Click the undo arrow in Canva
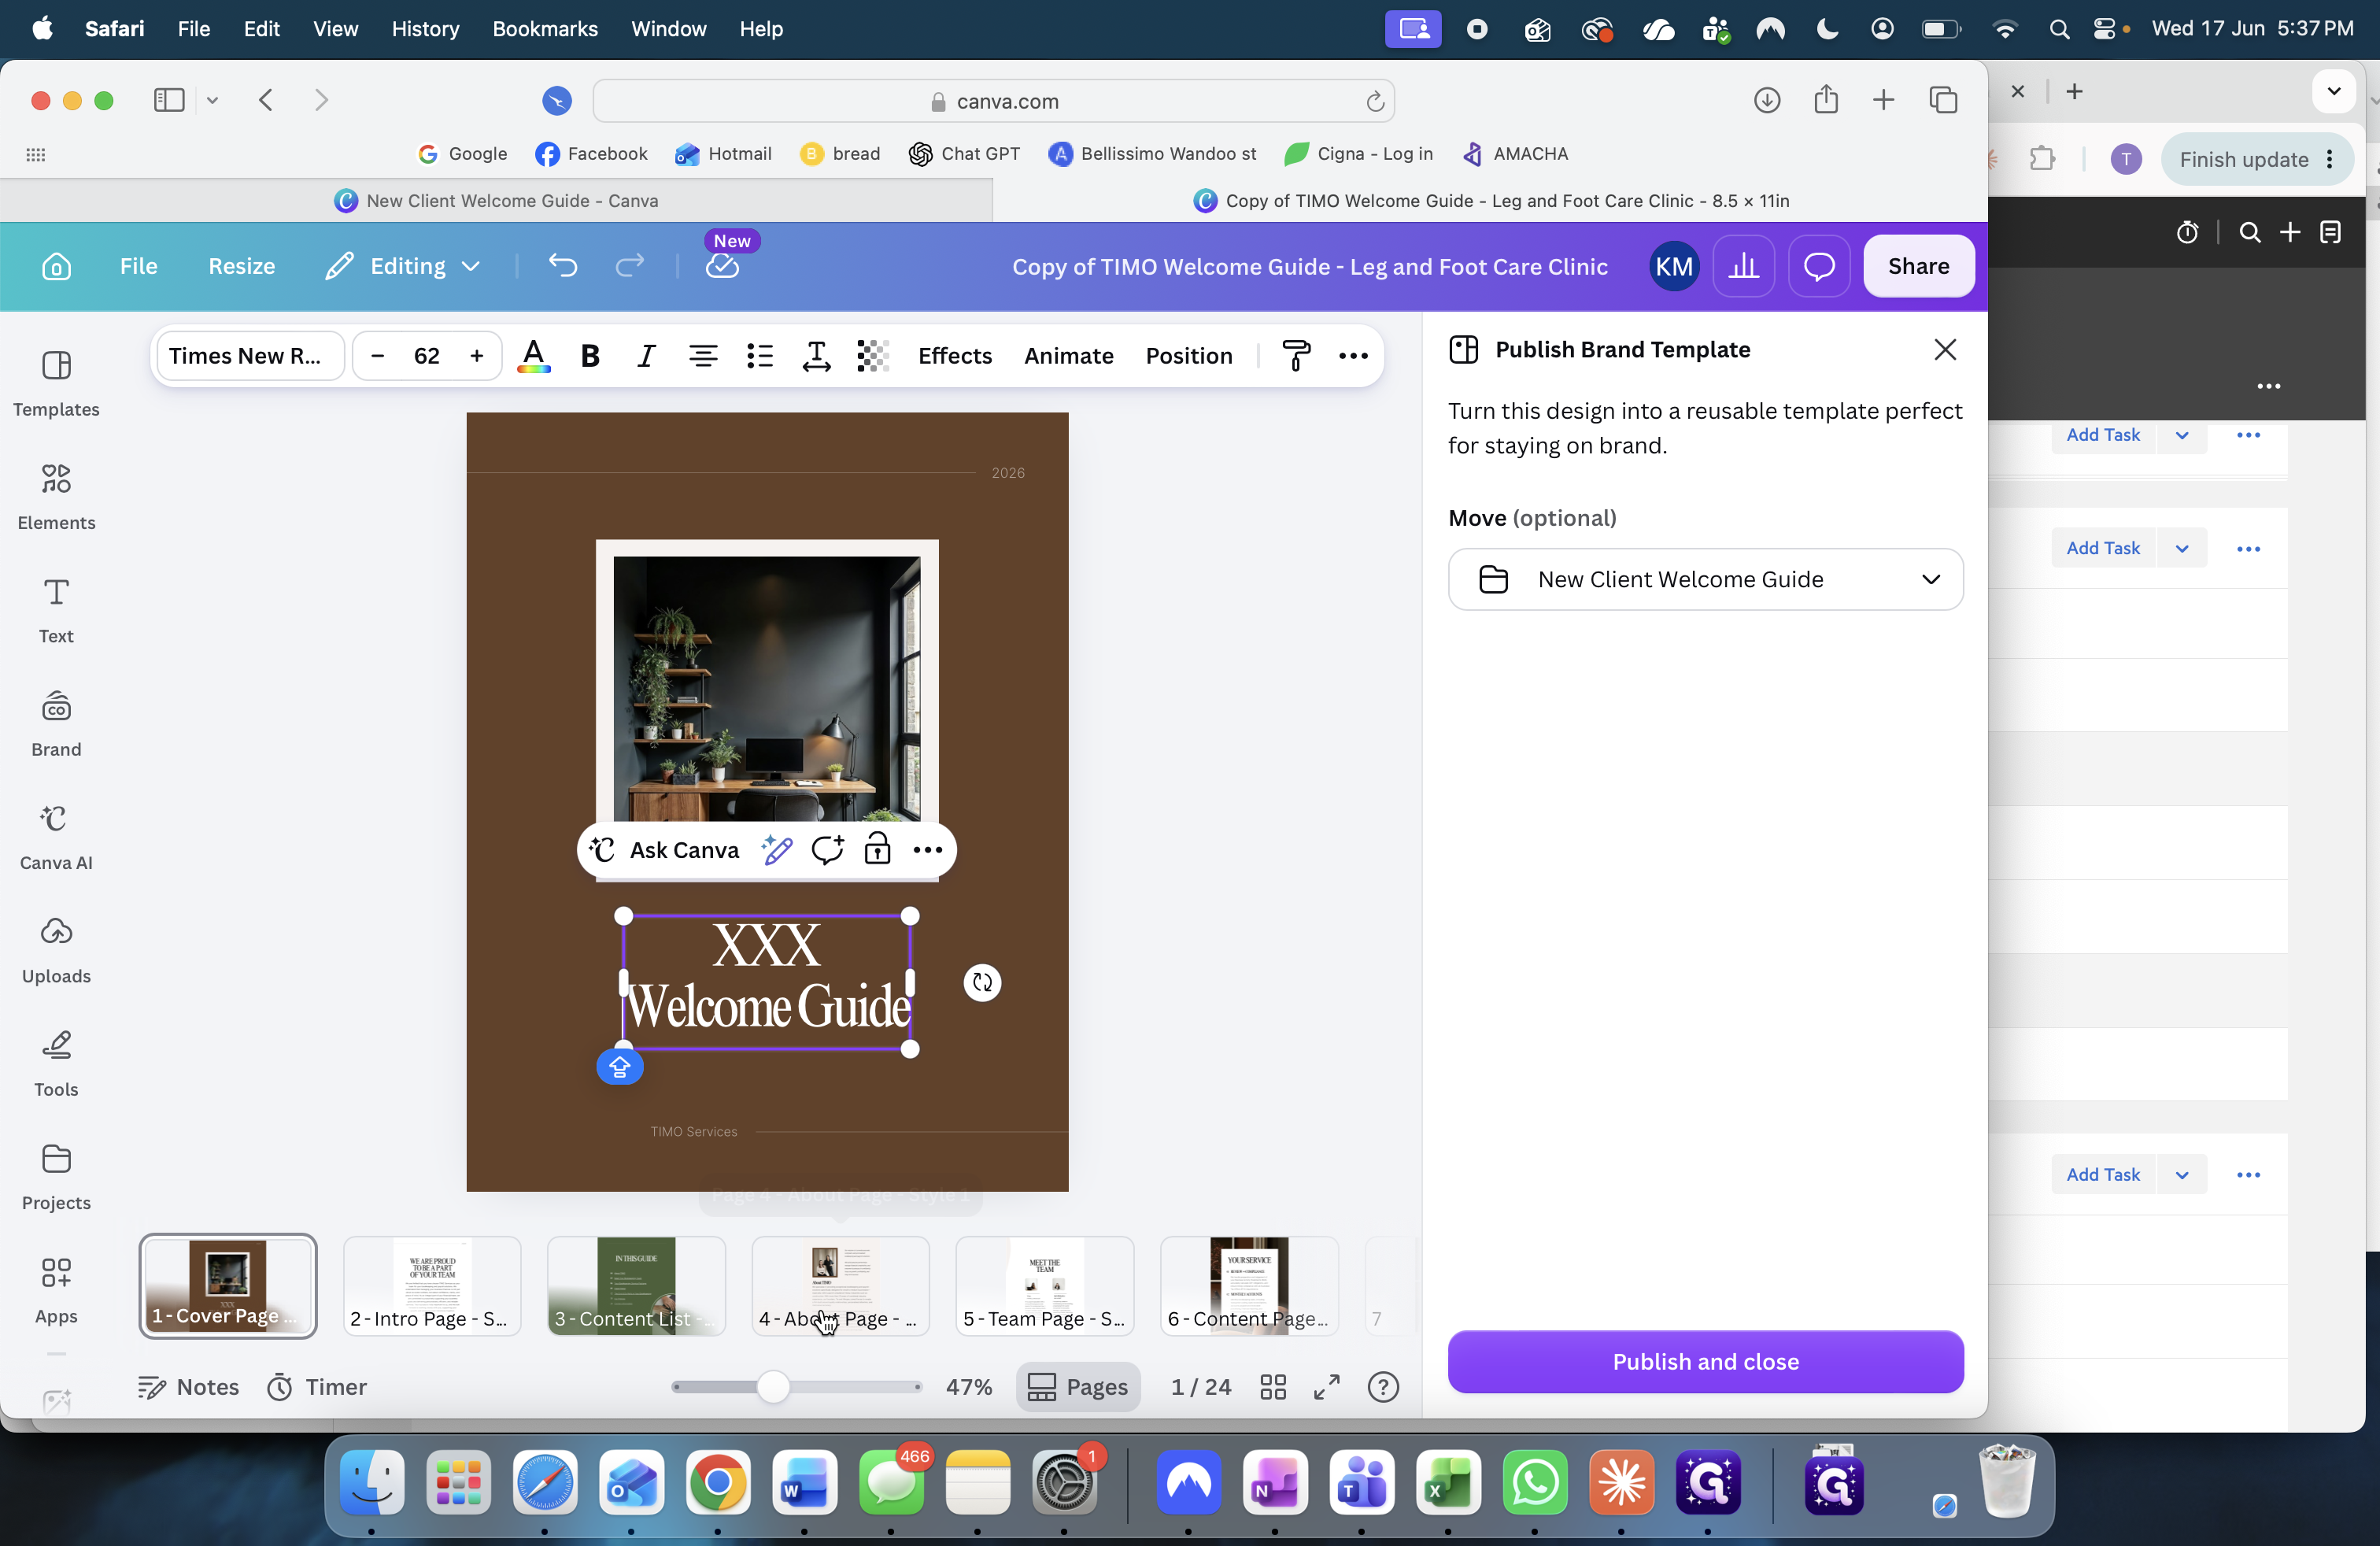The image size is (2380, 1546). 563,266
